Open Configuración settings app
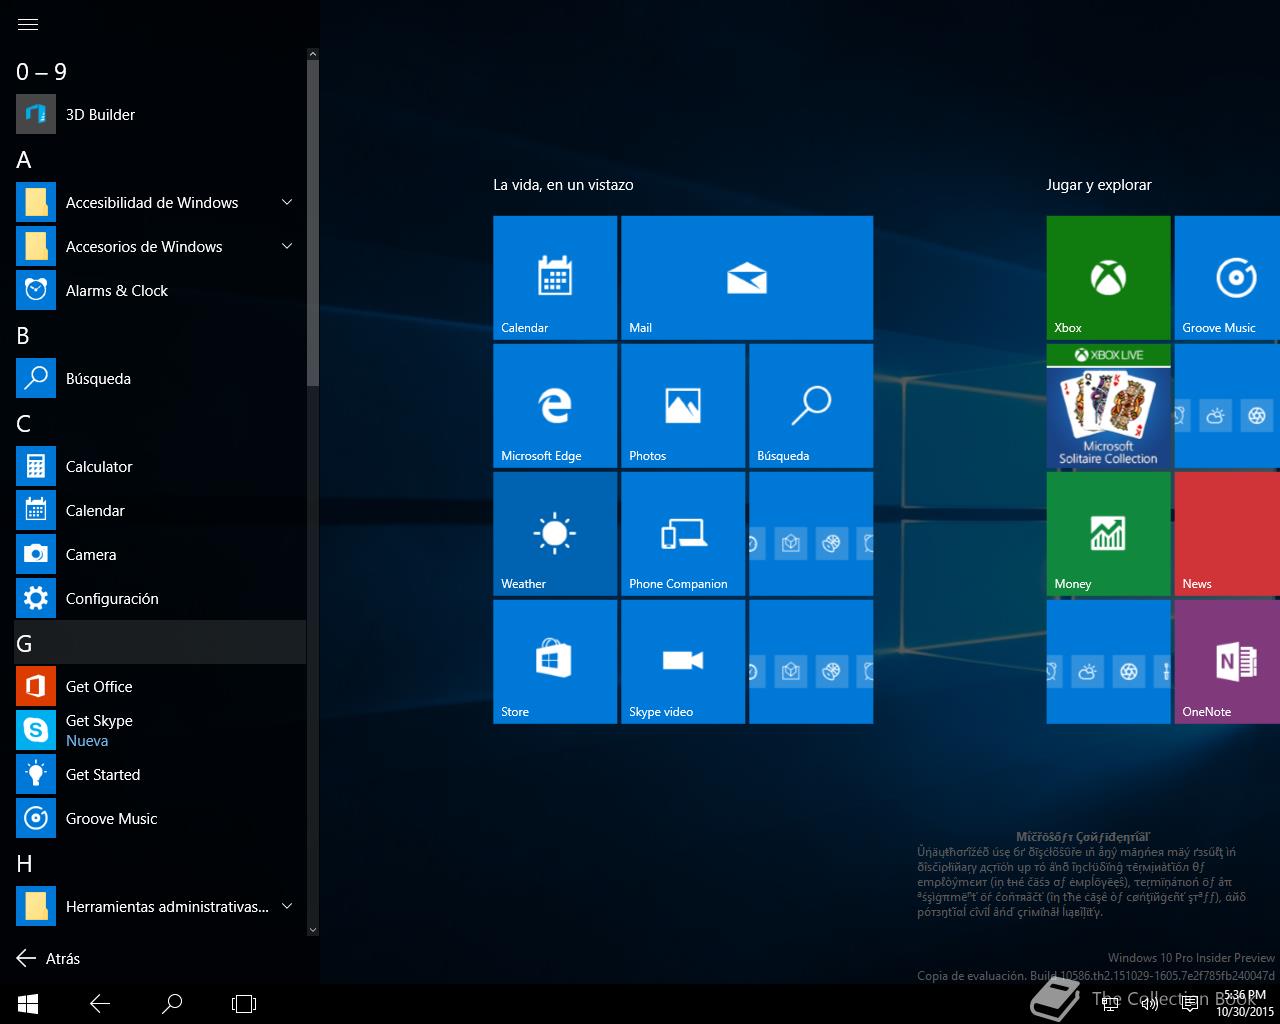1280x1024 pixels. pyautogui.click(x=160, y=598)
